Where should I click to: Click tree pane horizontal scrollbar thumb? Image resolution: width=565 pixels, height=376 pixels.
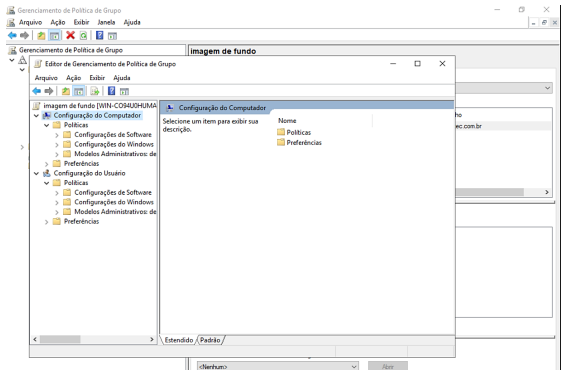pos(60,339)
